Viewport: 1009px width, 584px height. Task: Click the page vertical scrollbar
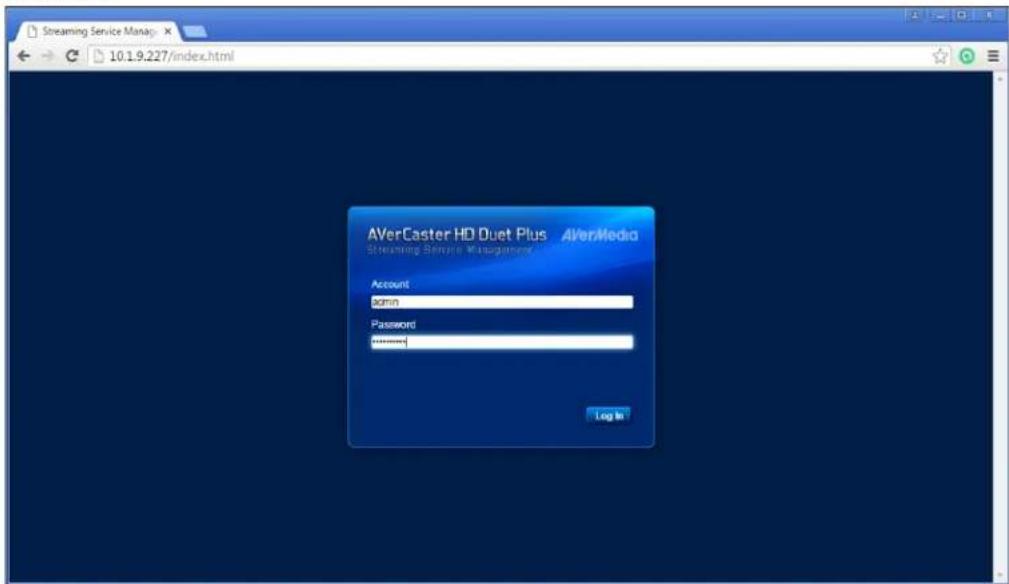coord(999,327)
